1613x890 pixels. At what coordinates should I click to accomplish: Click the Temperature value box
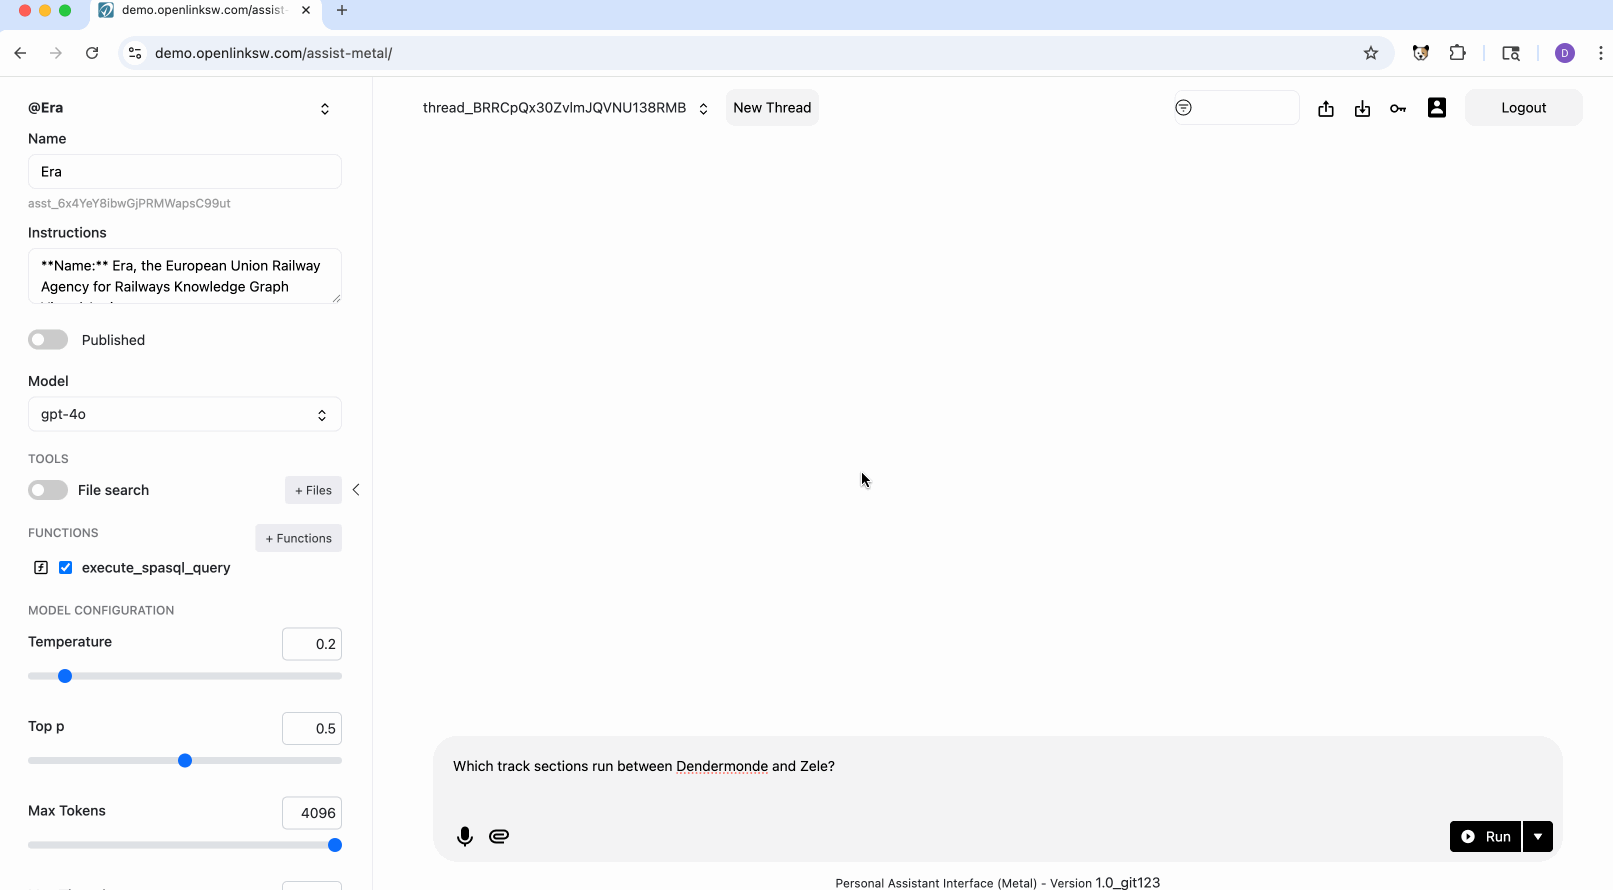pos(312,644)
